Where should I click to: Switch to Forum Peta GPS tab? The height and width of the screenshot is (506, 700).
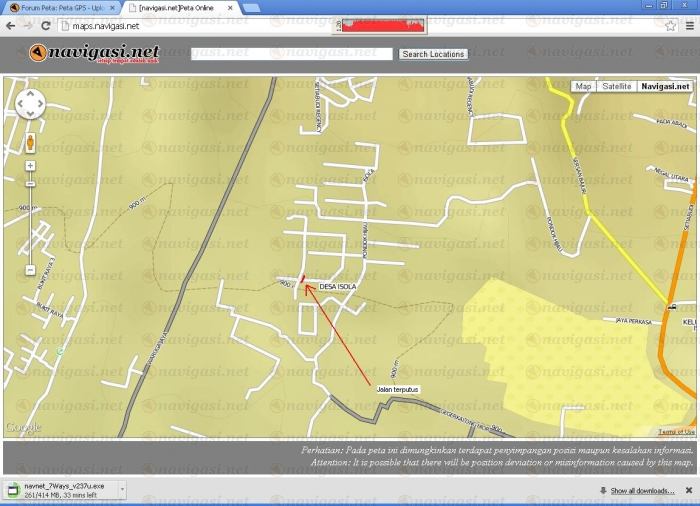click(x=62, y=8)
